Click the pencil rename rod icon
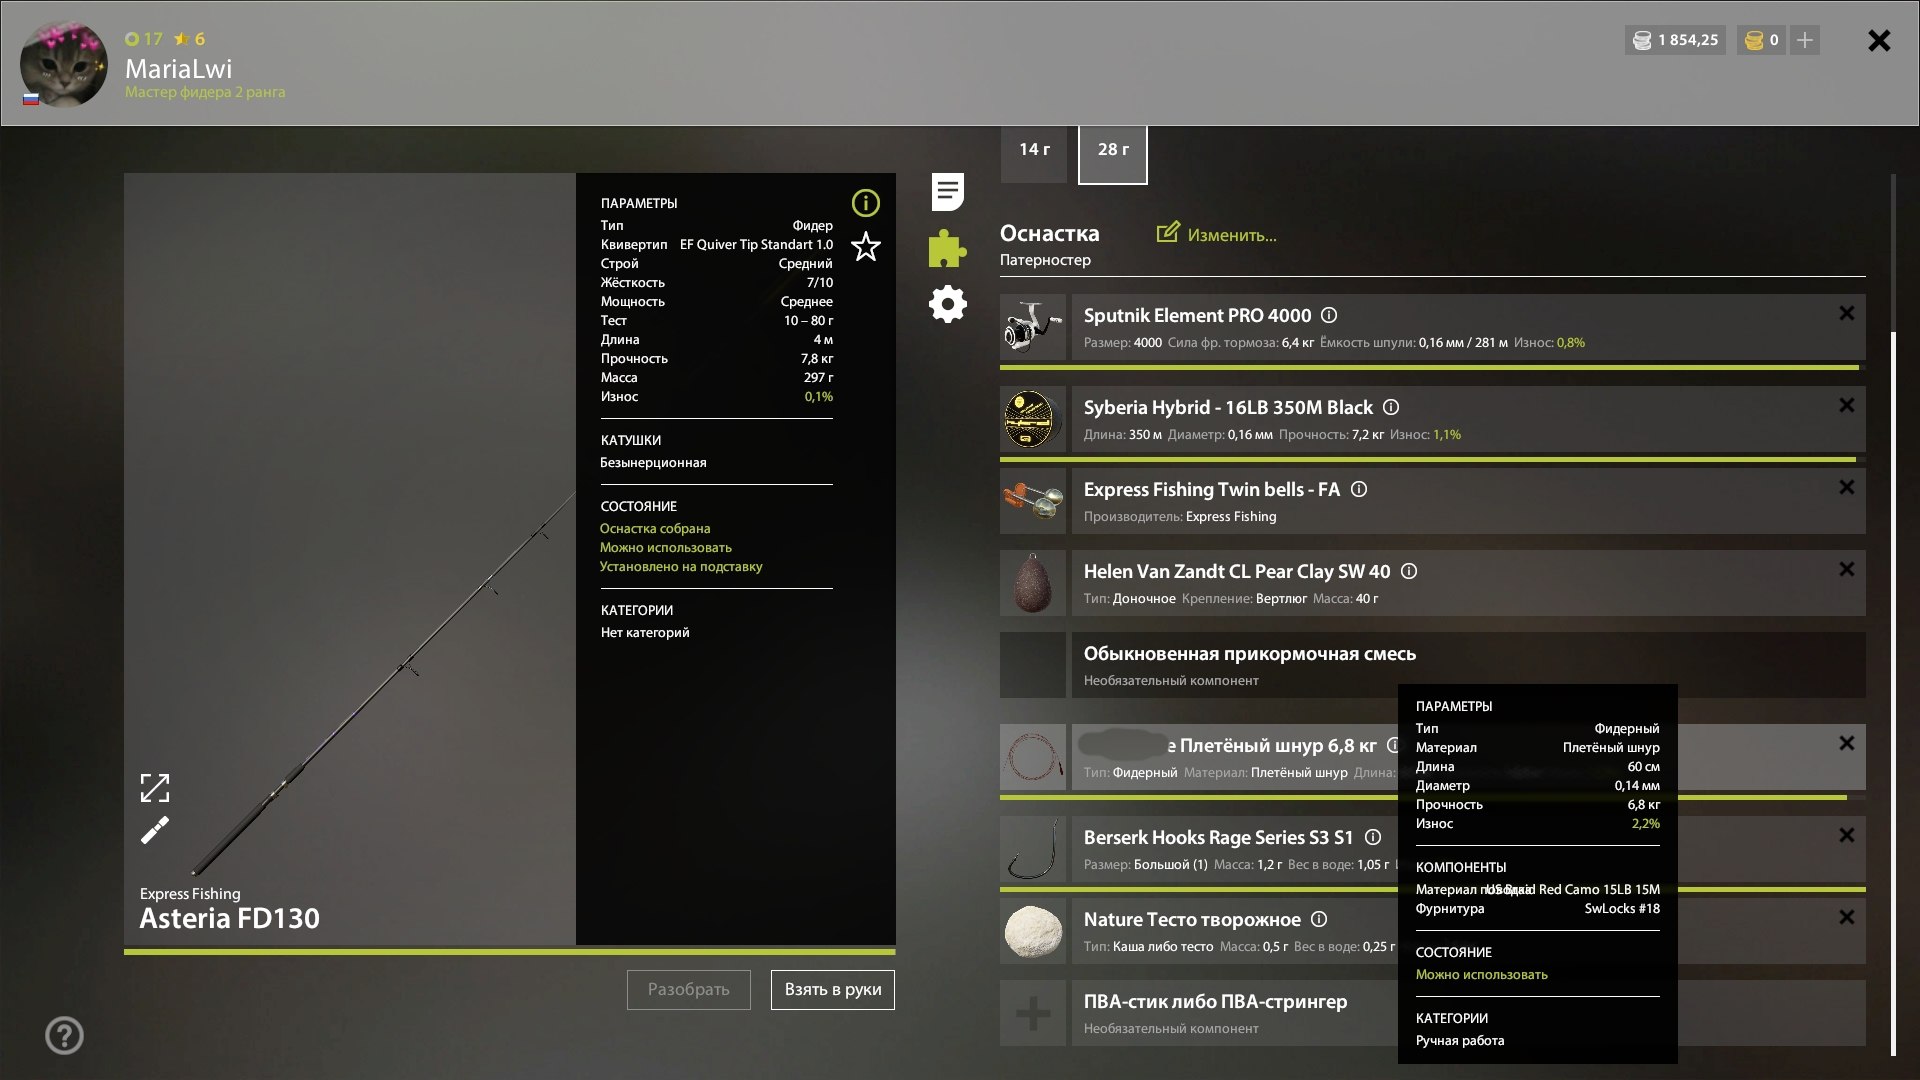 point(155,830)
